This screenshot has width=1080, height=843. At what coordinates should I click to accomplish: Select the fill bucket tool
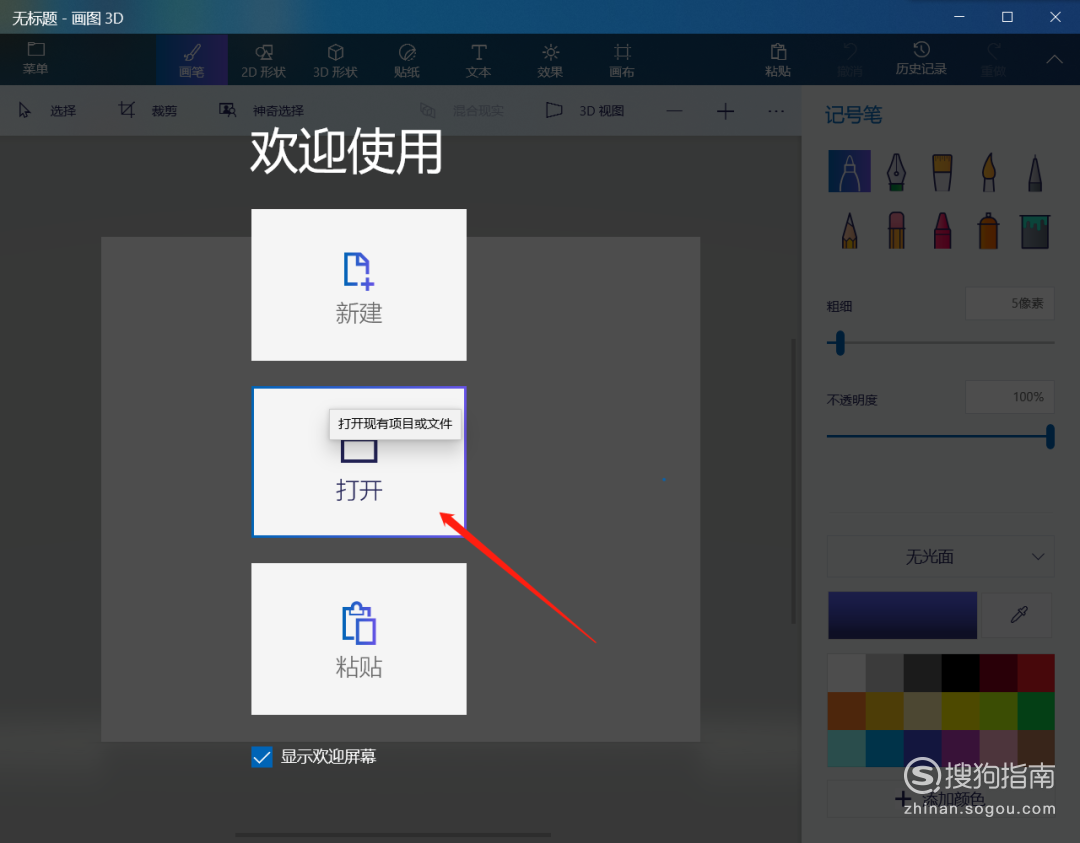click(1035, 231)
